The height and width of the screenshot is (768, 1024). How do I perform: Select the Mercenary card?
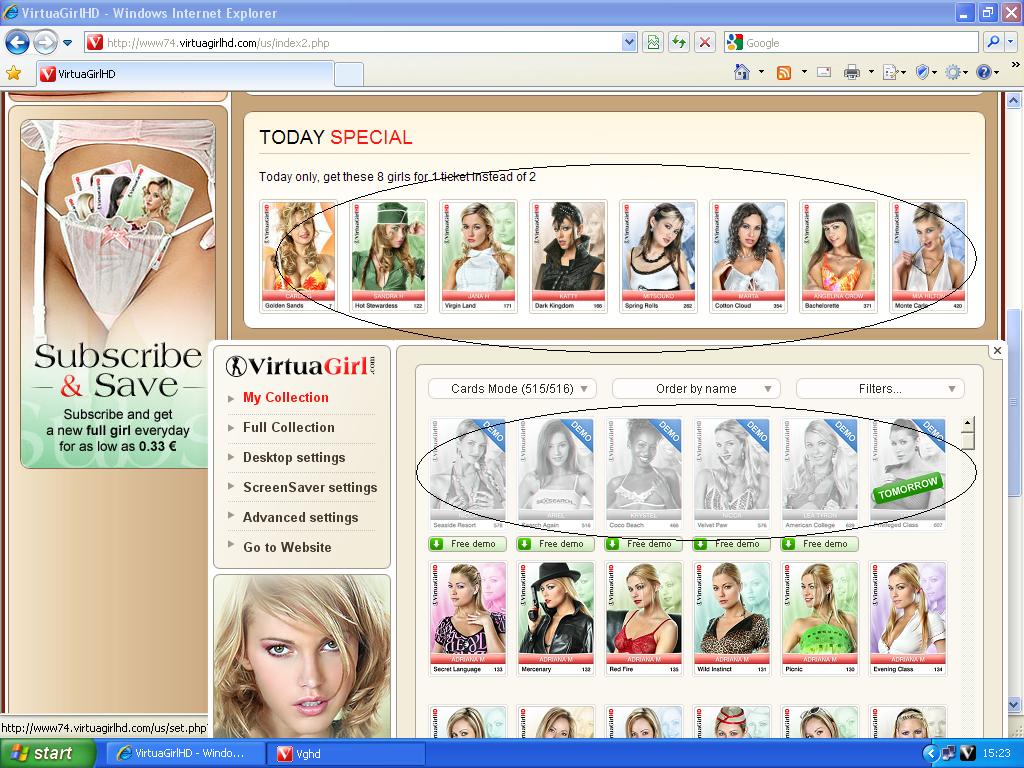[x=556, y=618]
